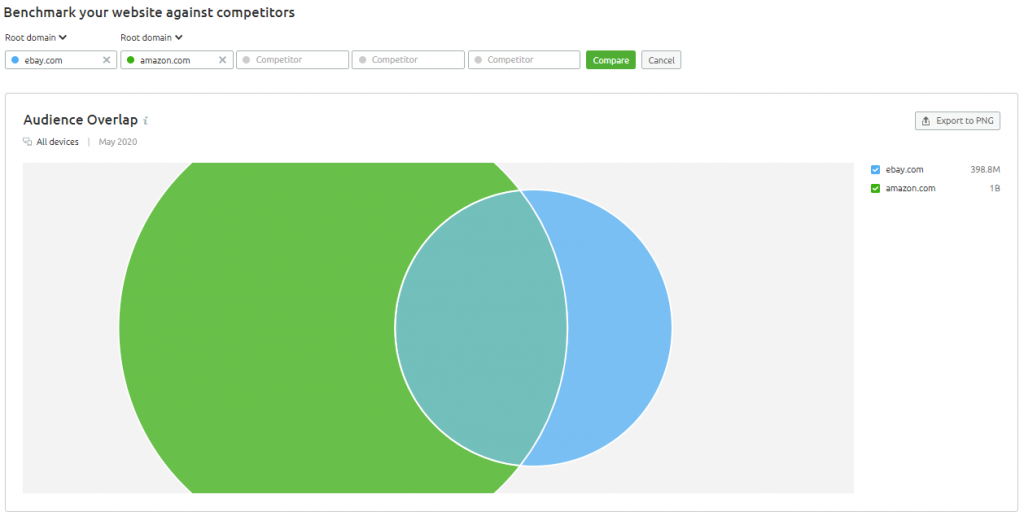Remove amazon.com using its X icon
This screenshot has width=1024, height=516.
point(222,60)
